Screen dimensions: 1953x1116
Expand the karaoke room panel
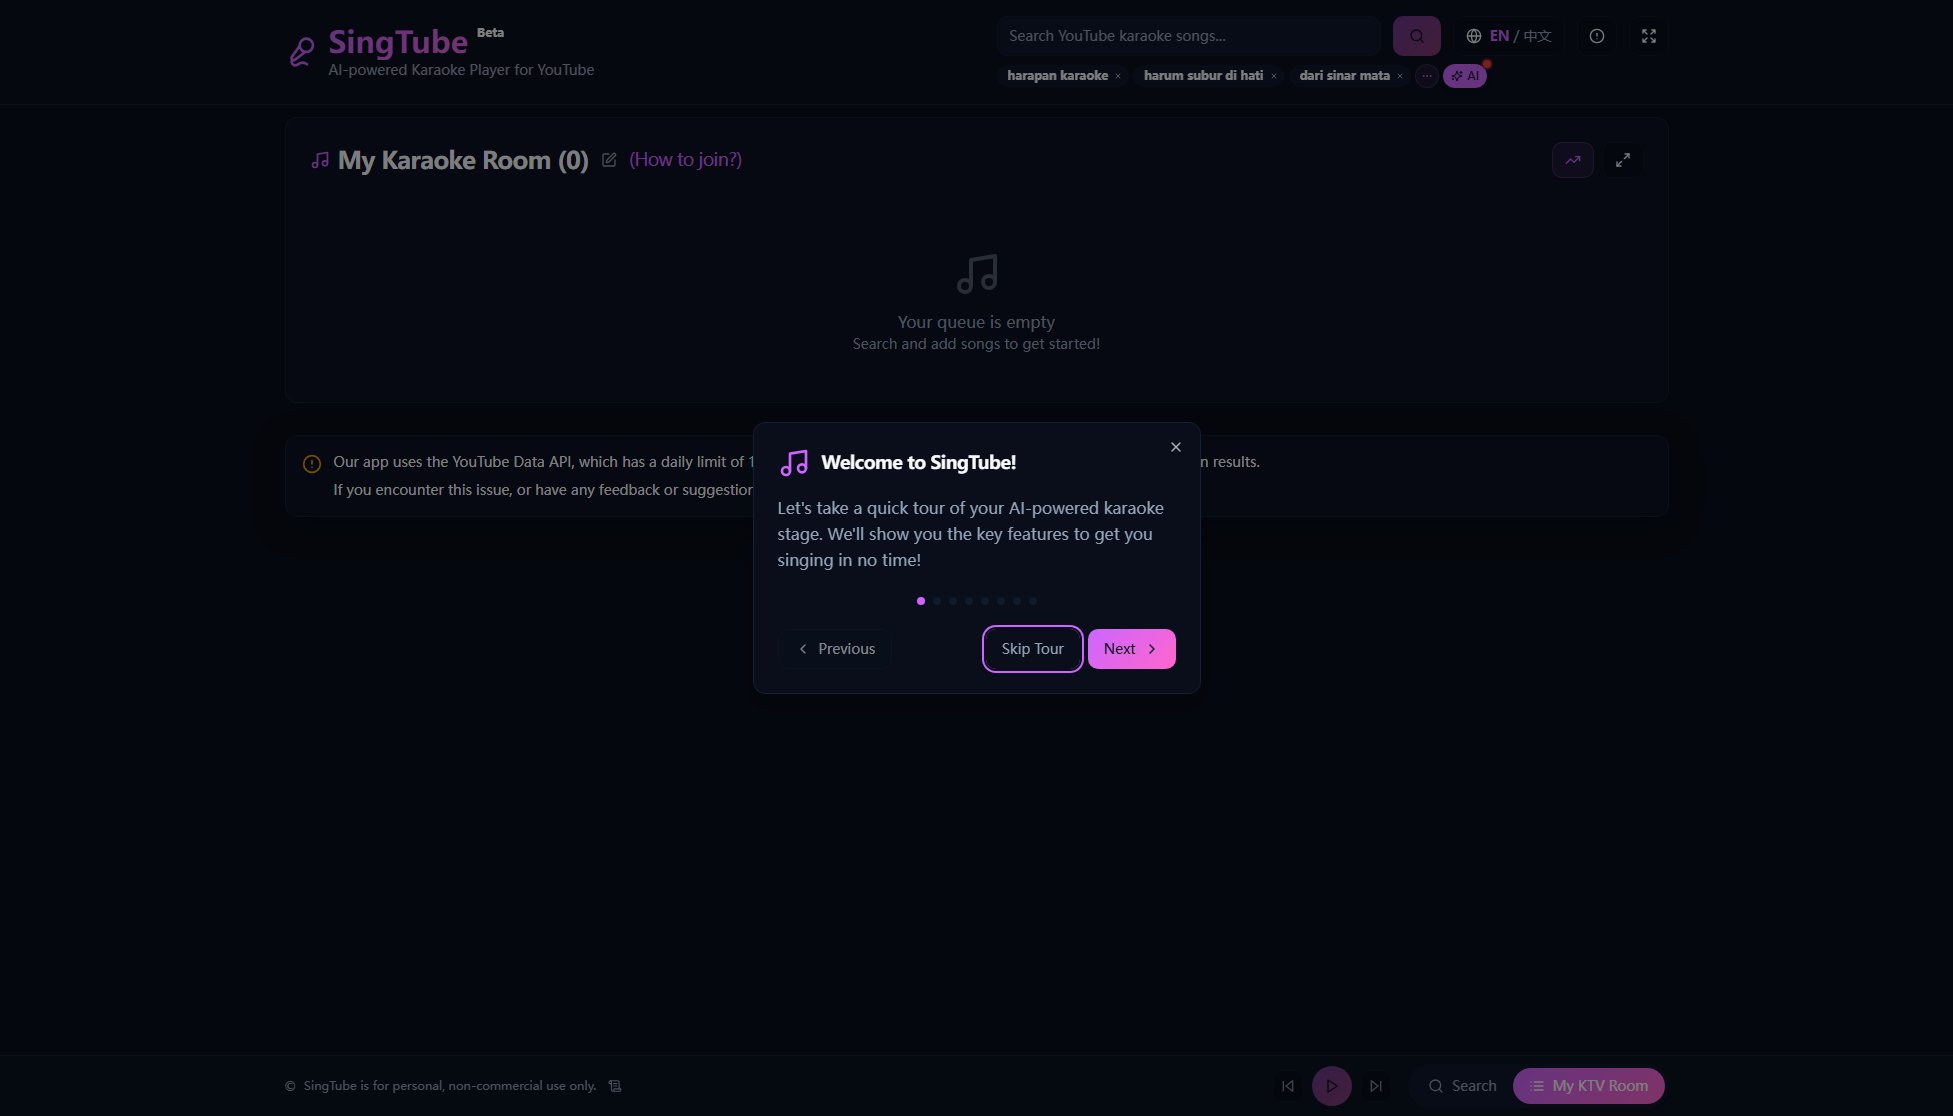pos(1622,159)
